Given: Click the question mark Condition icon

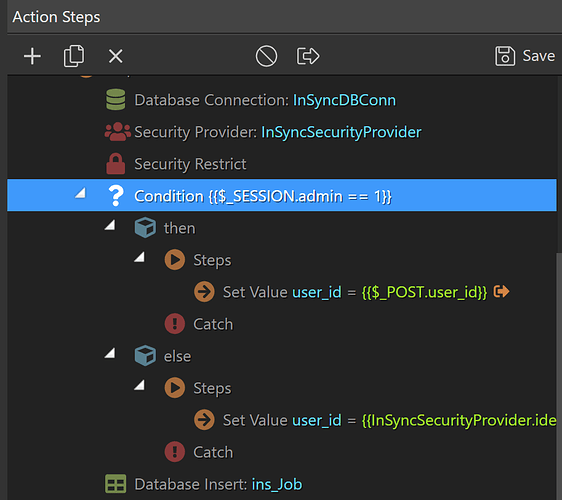Looking at the screenshot, I should point(116,196).
